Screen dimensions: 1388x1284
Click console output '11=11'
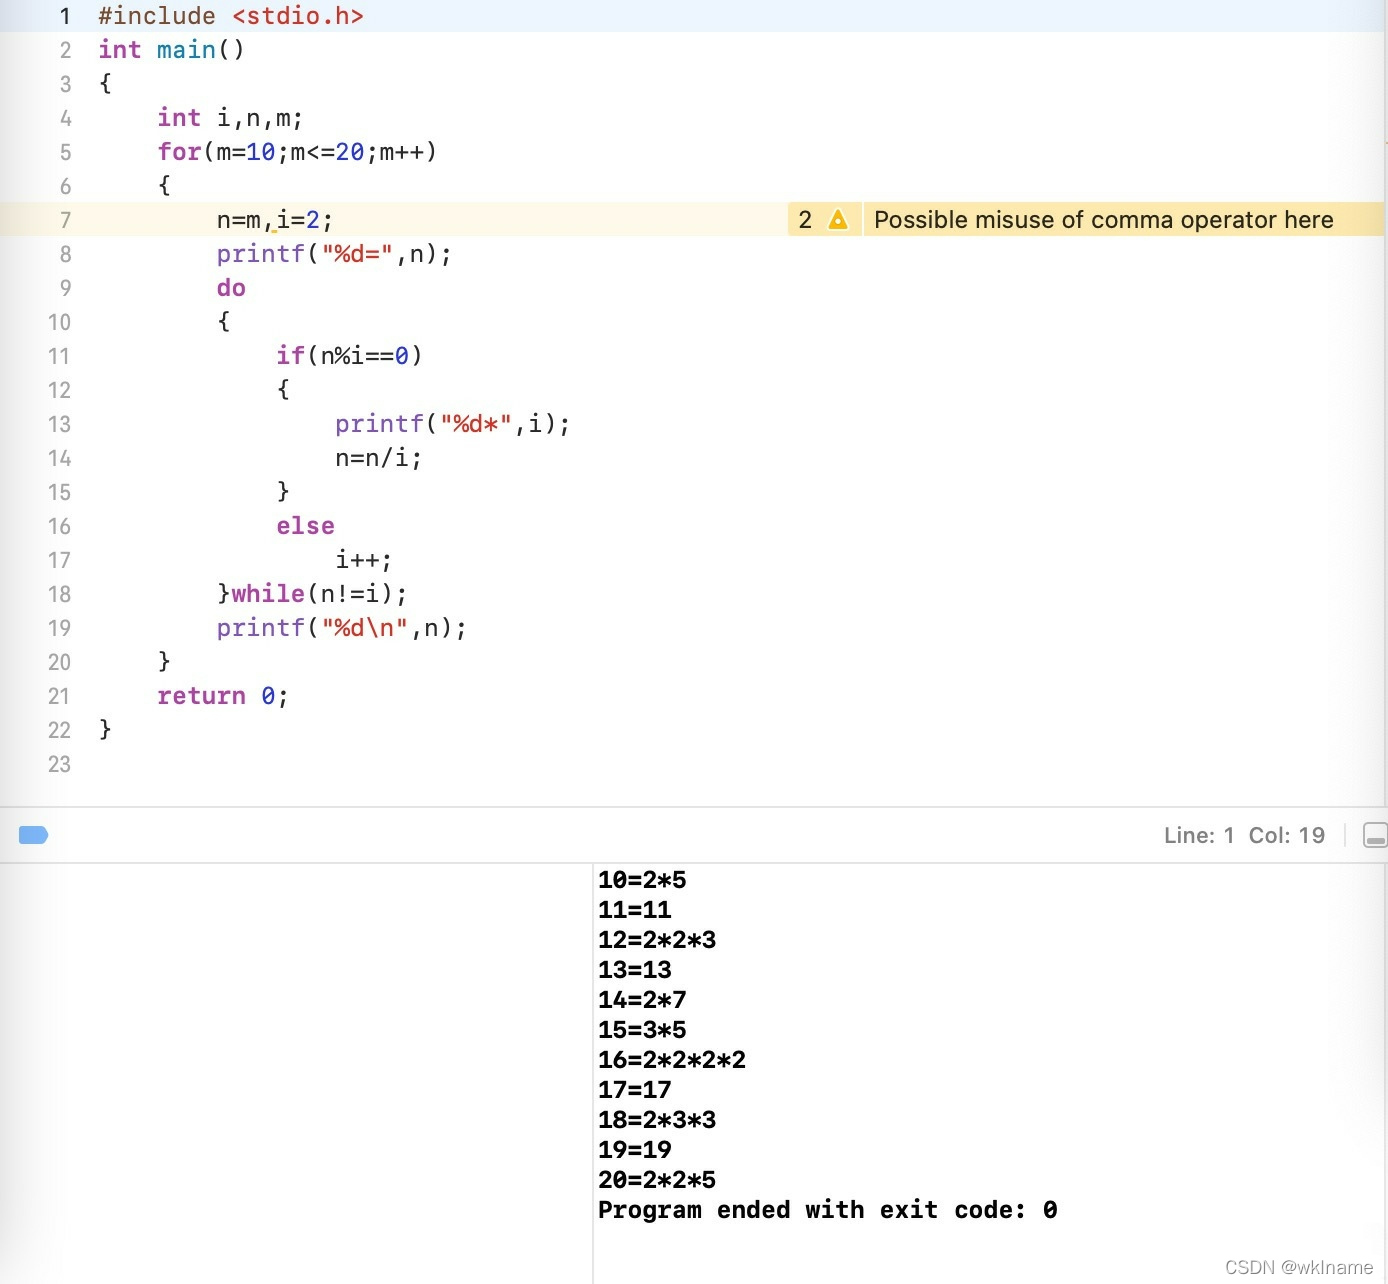tap(635, 910)
